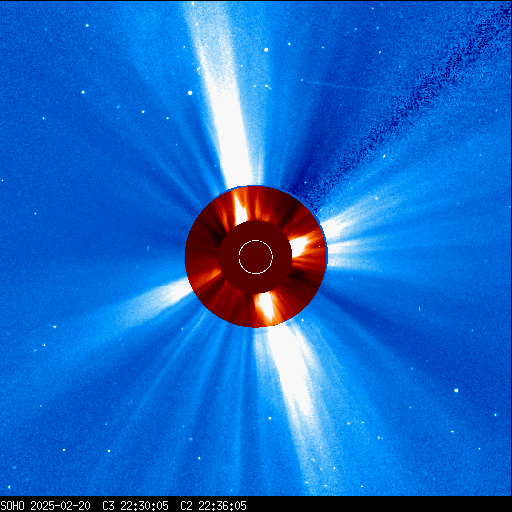Screen dimensions: 512x512
Task: Click the bright star left of the north streamer
Action: (x=190, y=93)
